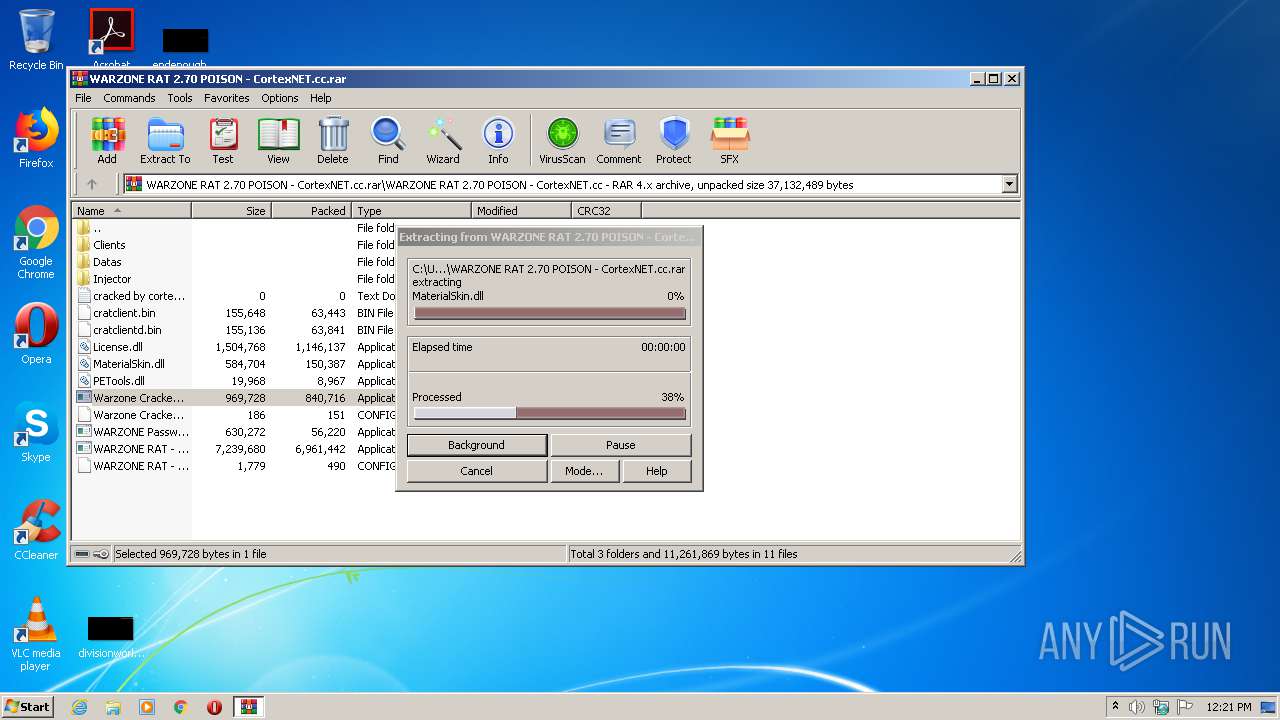This screenshot has width=1280, height=720.
Task: Open the Tools menu
Action: pos(180,98)
